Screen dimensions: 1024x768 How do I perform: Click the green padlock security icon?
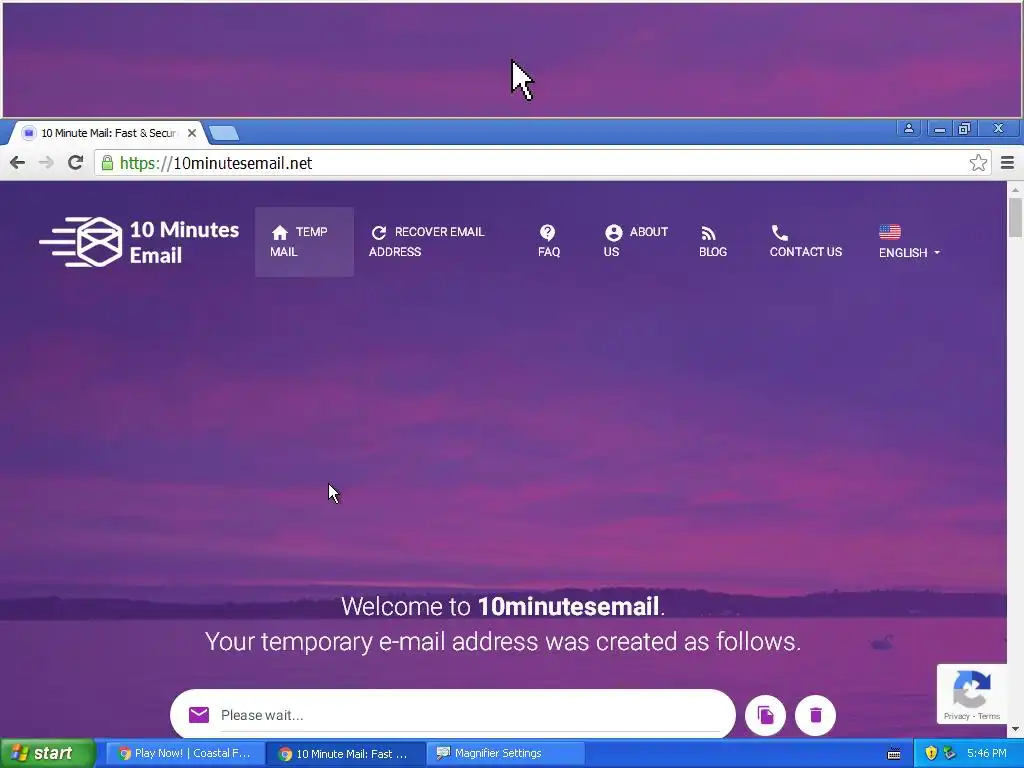click(107, 163)
